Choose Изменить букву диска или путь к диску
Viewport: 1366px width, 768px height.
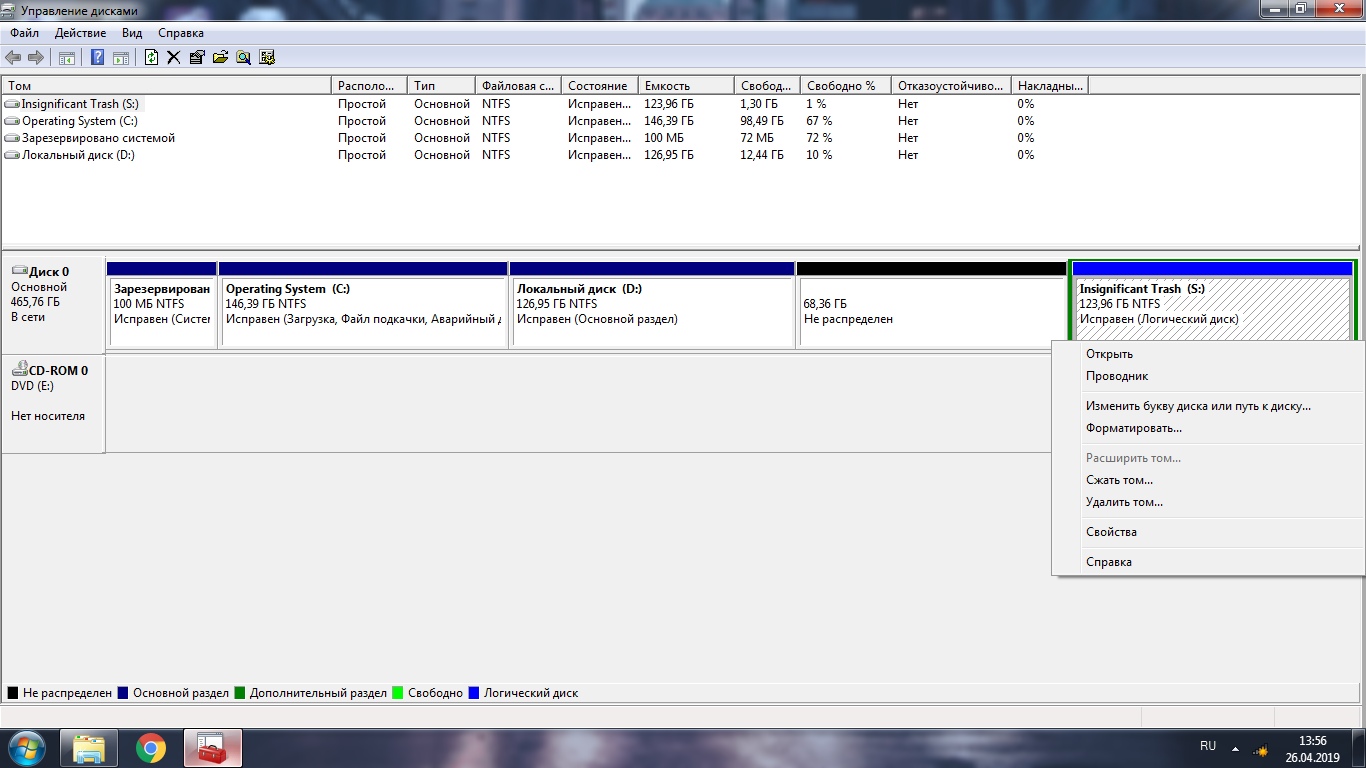point(1208,406)
